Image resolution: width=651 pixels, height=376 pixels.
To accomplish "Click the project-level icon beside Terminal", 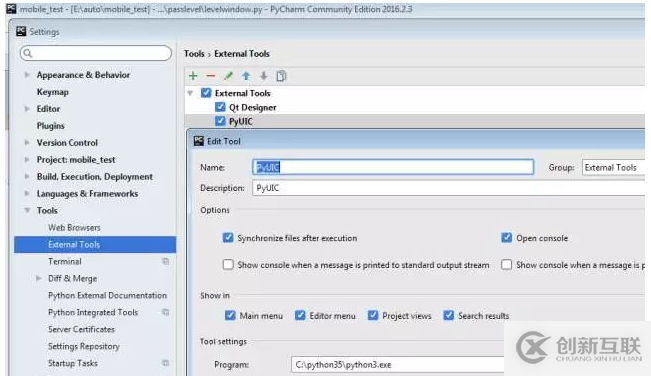I will click(x=165, y=261).
